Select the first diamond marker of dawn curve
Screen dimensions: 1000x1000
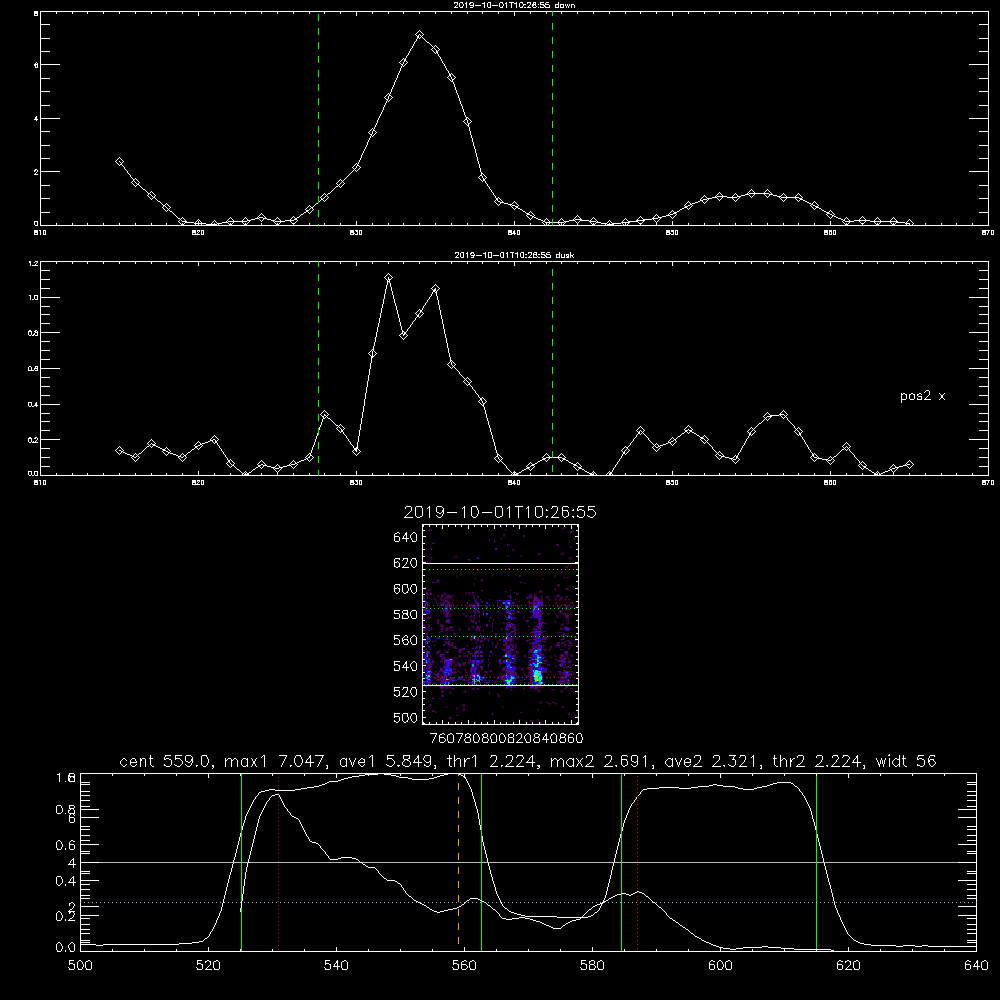119,162
